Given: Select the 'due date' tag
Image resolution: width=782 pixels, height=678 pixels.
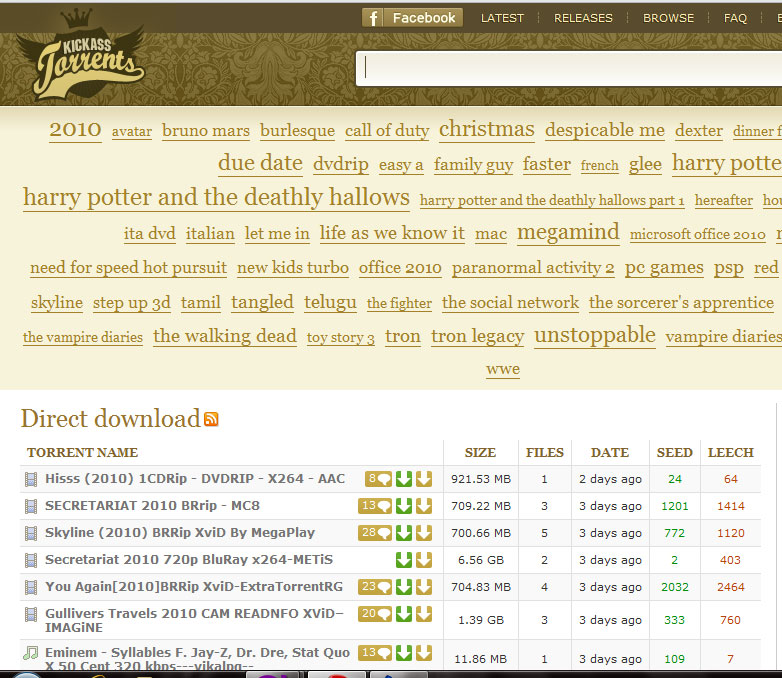Looking at the screenshot, I should pos(260,163).
